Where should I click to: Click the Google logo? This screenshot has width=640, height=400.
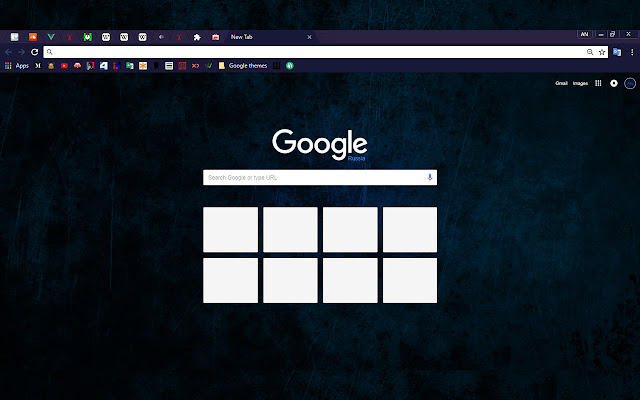click(x=320, y=144)
